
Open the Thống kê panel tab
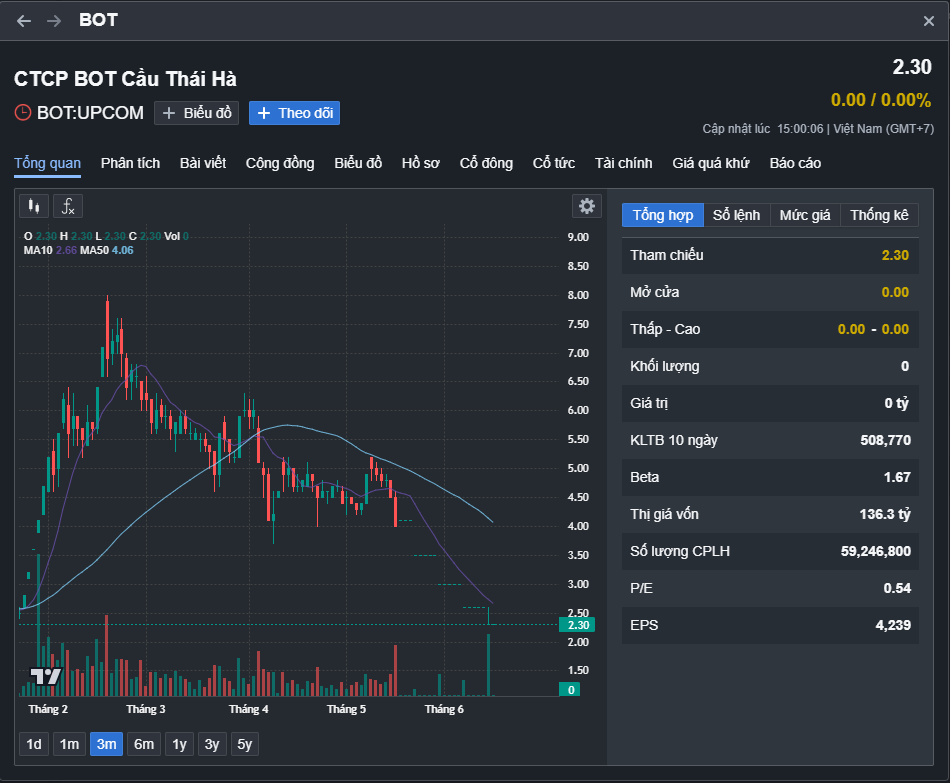pos(879,215)
